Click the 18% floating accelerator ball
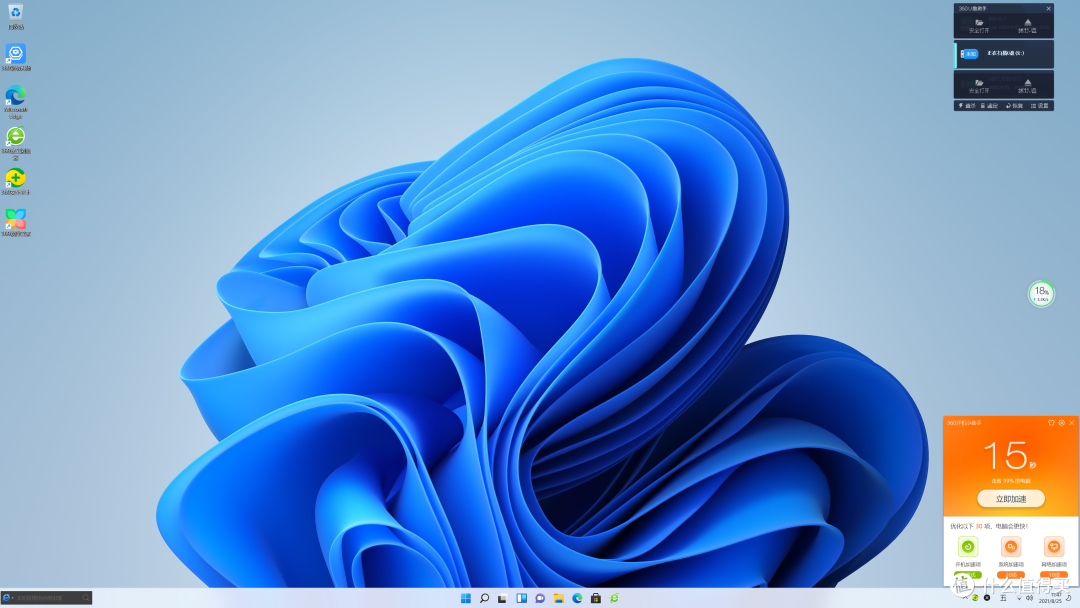Viewport: 1080px width, 608px height. tap(1041, 294)
